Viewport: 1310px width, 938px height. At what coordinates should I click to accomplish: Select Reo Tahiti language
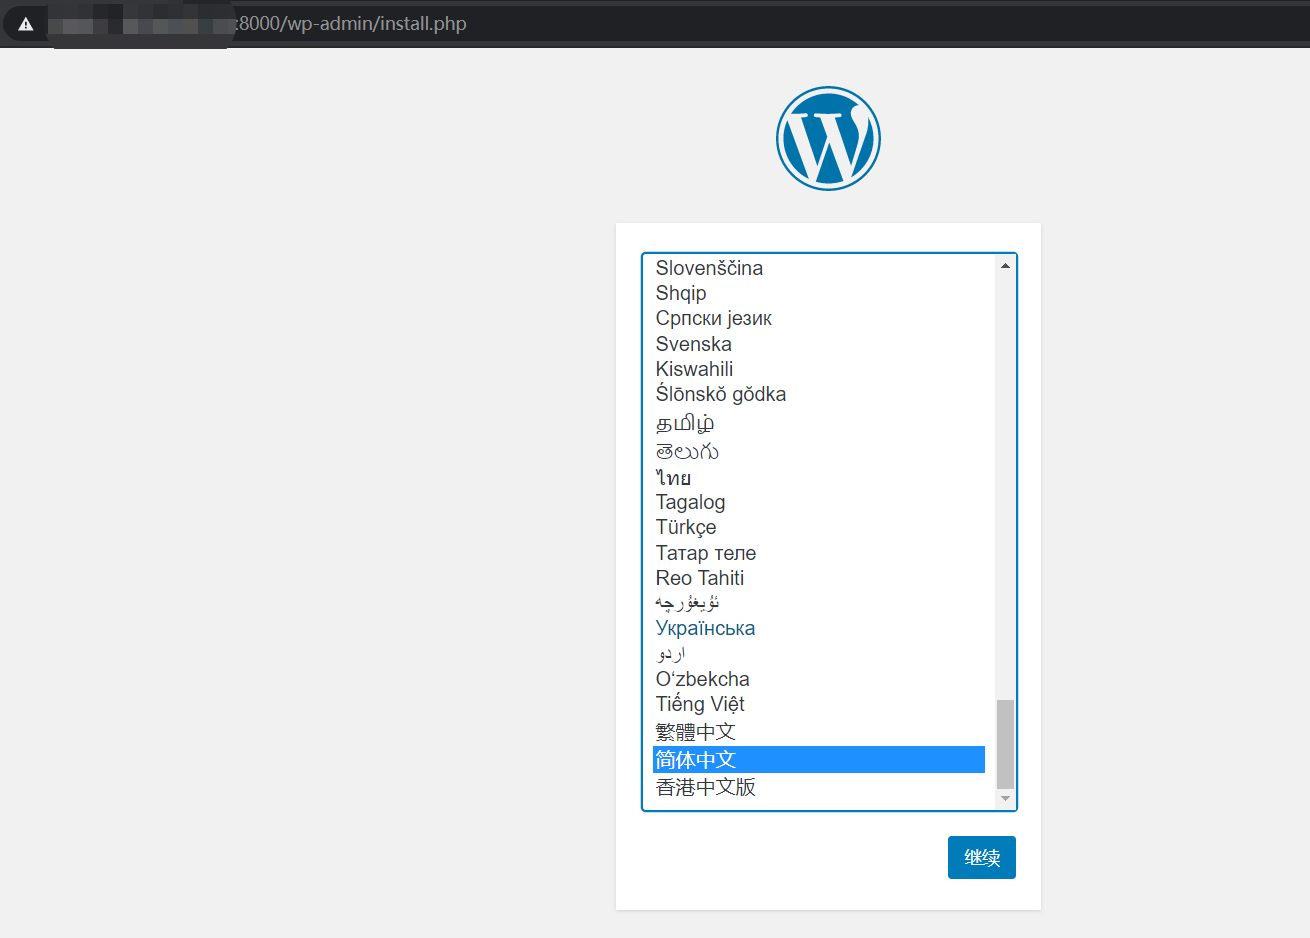click(819, 578)
